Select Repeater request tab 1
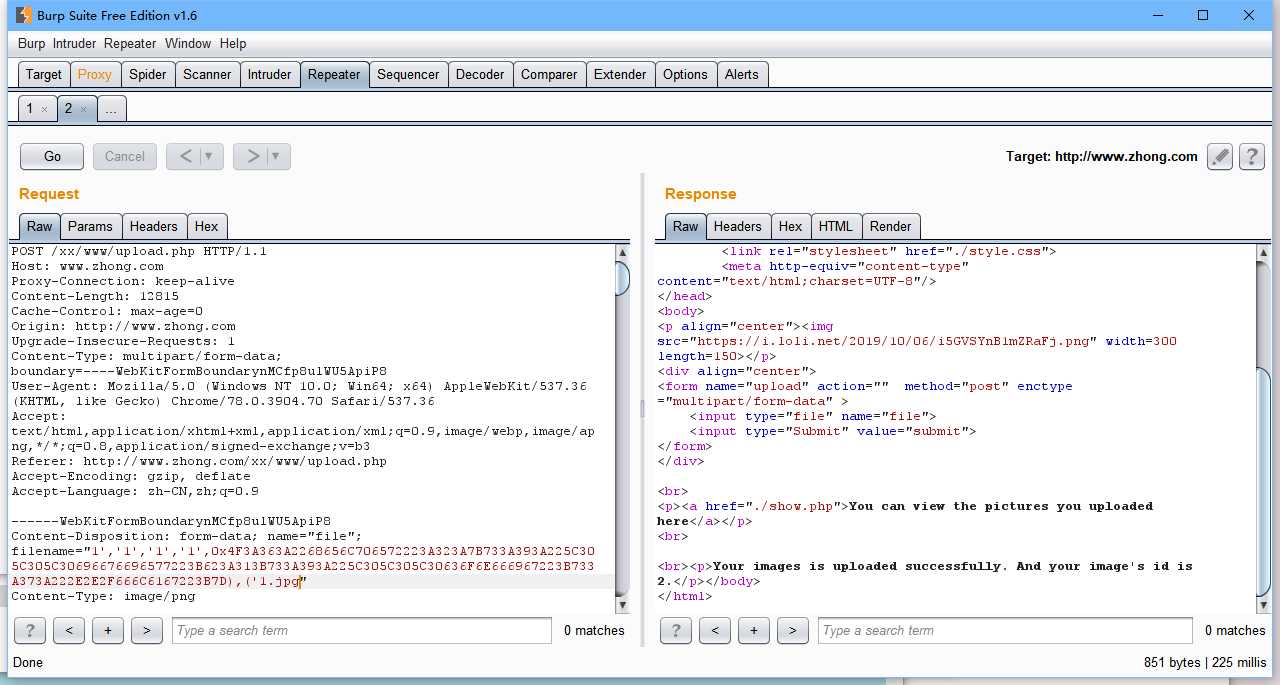Screen dimensions: 1280x685 coord(30,108)
